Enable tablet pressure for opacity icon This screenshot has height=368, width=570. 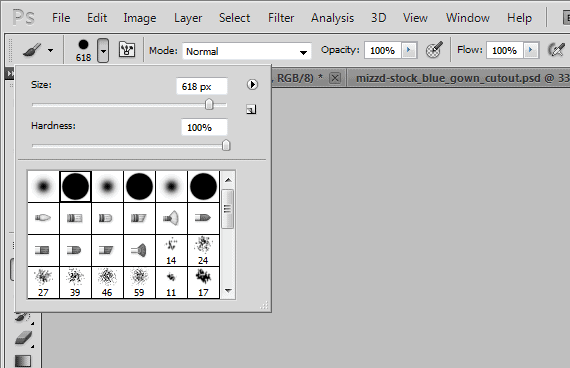pos(434,49)
